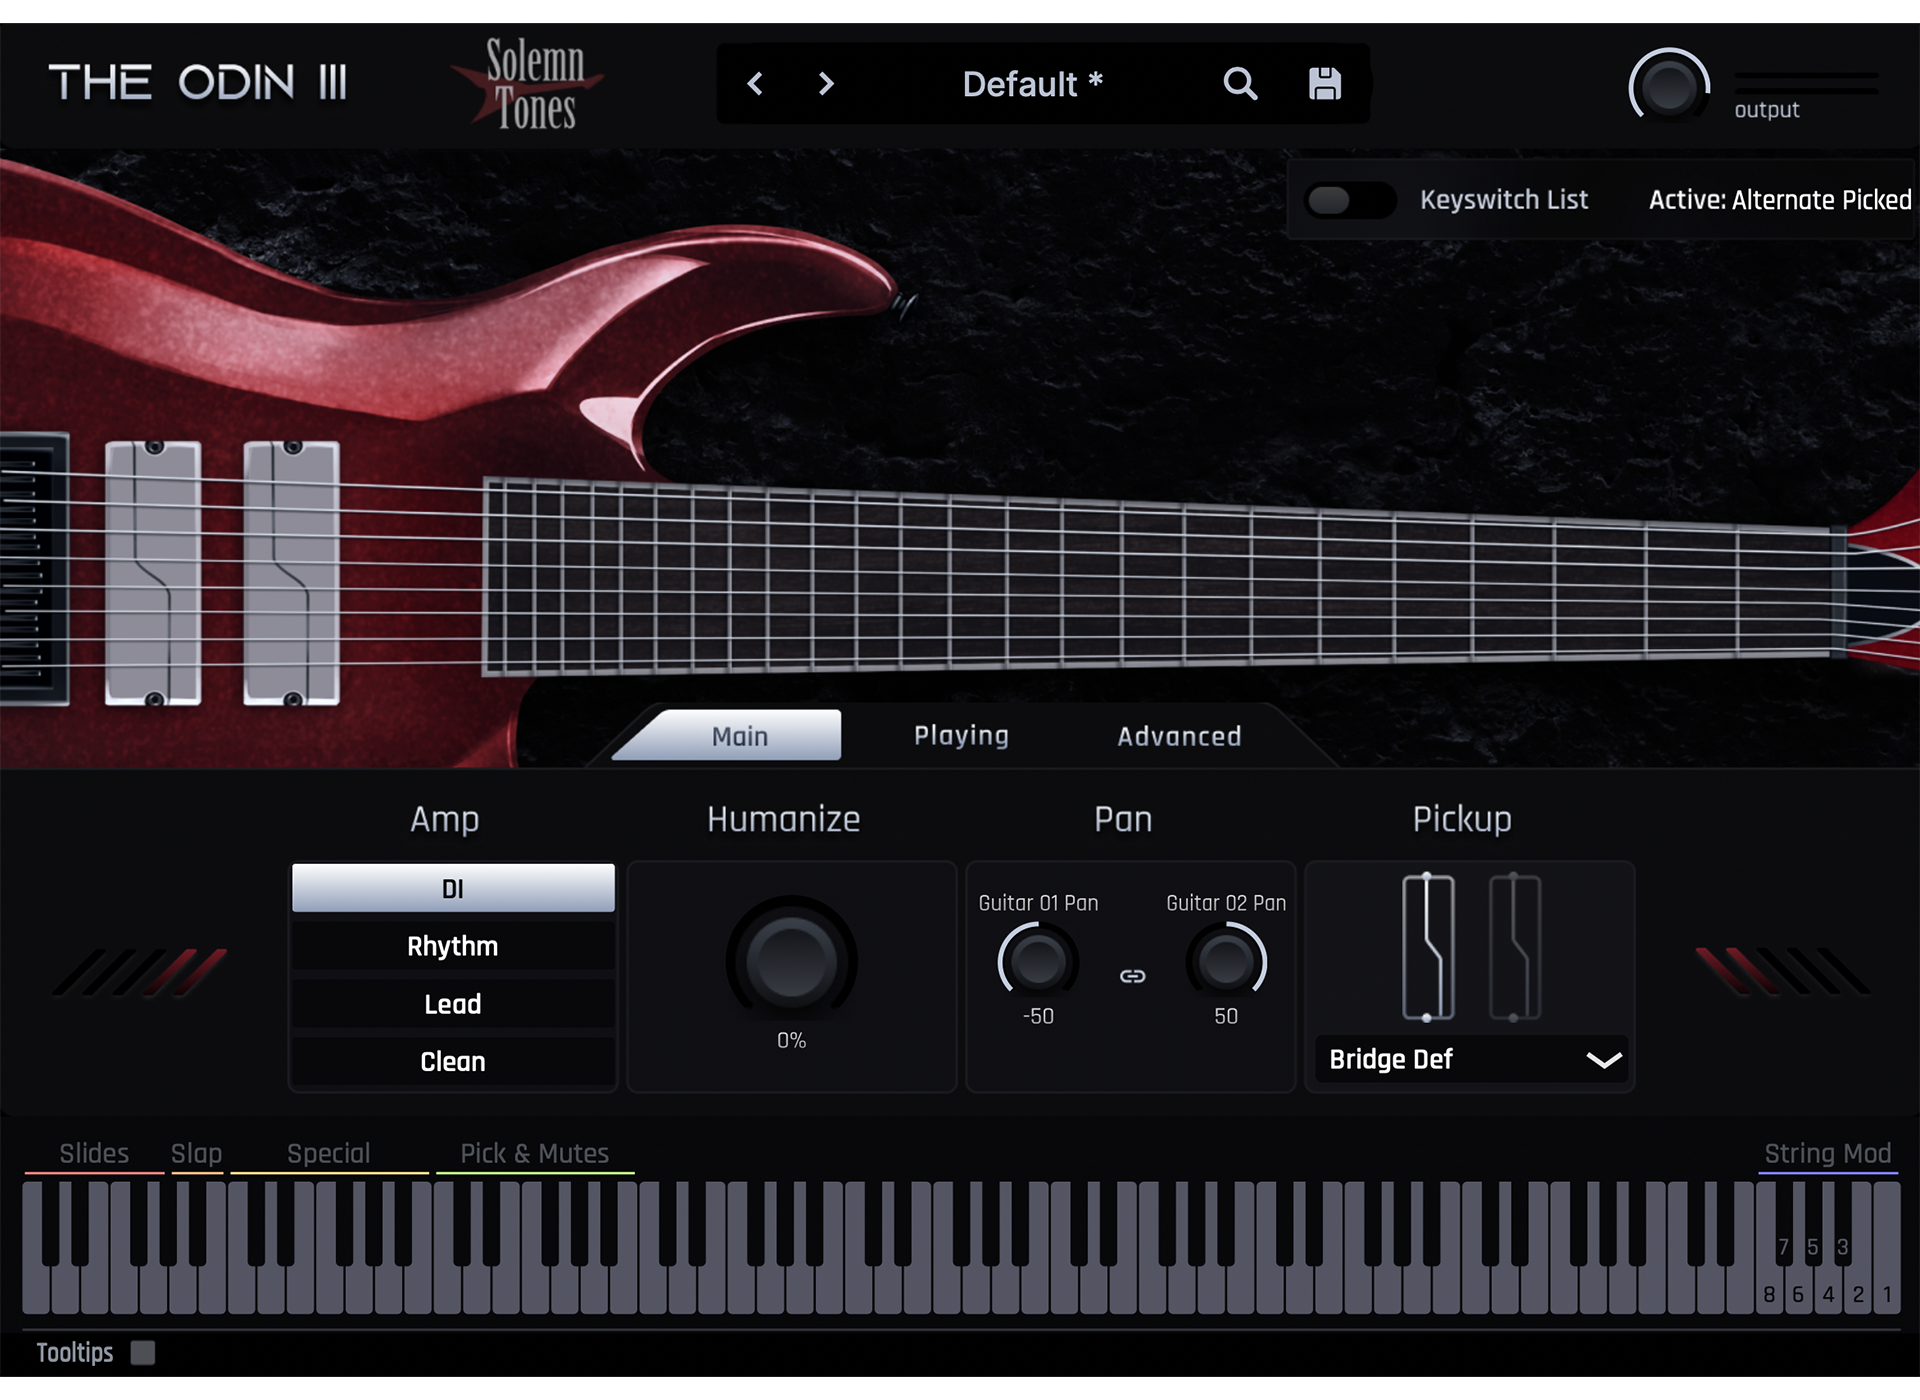Click the Tooltips label text
The height and width of the screenshot is (1400, 1920).
(x=75, y=1353)
